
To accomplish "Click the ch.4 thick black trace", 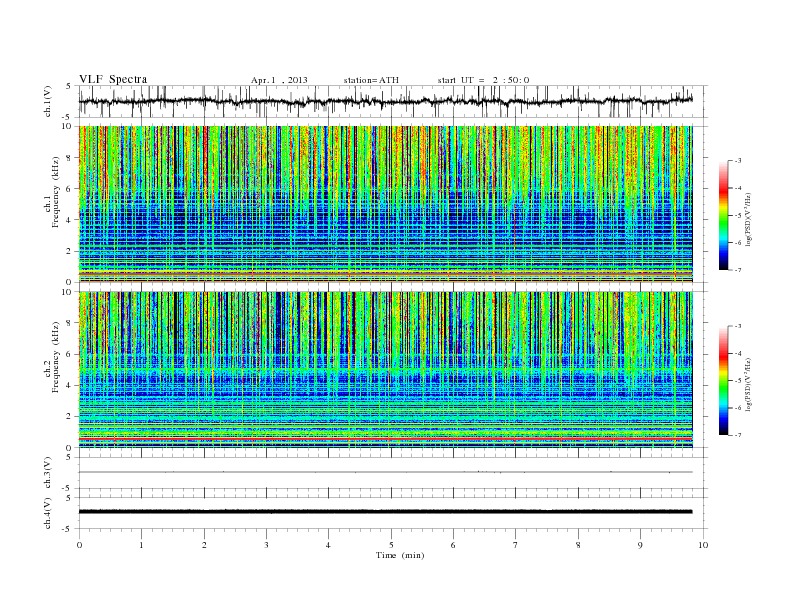I will tap(385, 512).
